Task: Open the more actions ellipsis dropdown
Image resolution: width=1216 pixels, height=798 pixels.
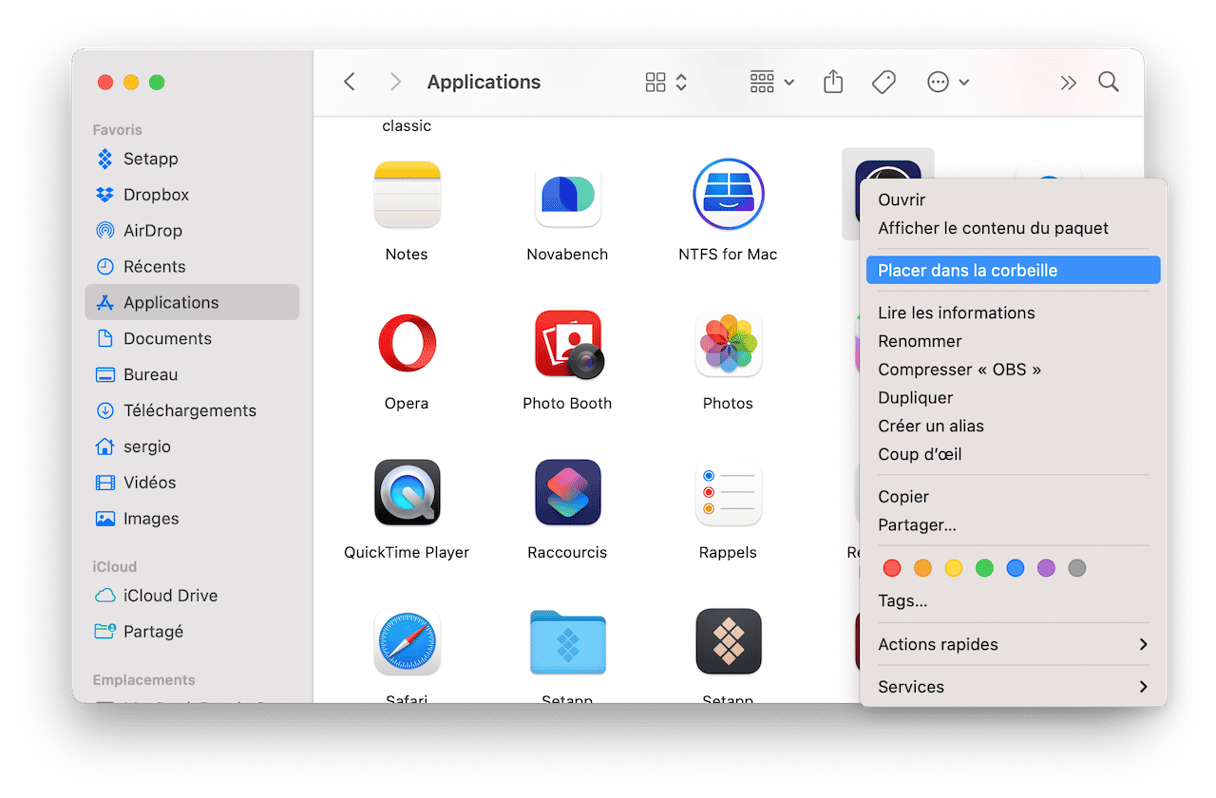Action: (x=948, y=82)
